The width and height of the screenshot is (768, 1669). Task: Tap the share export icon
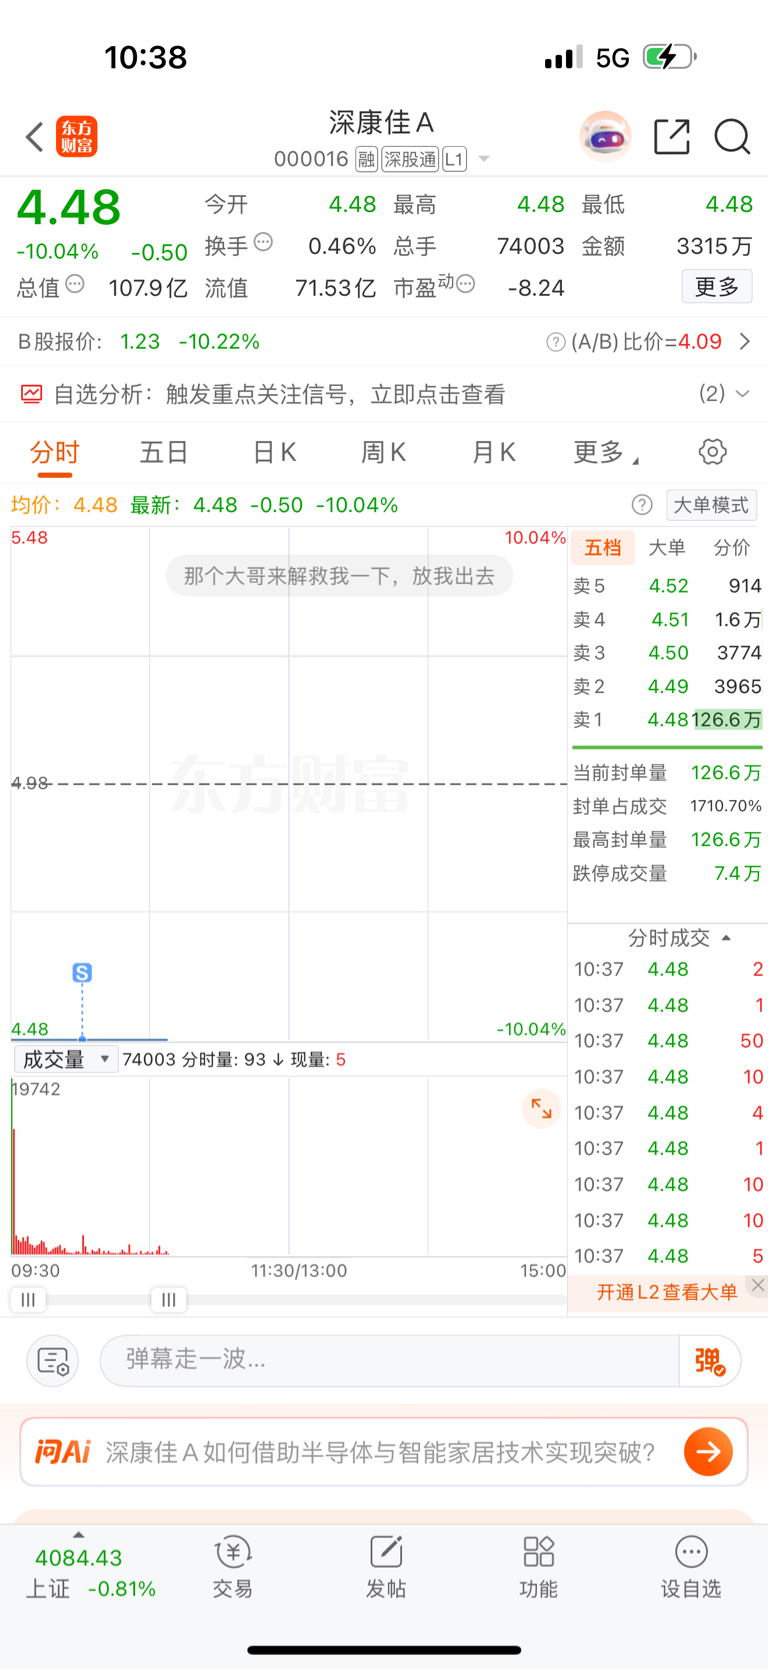672,136
